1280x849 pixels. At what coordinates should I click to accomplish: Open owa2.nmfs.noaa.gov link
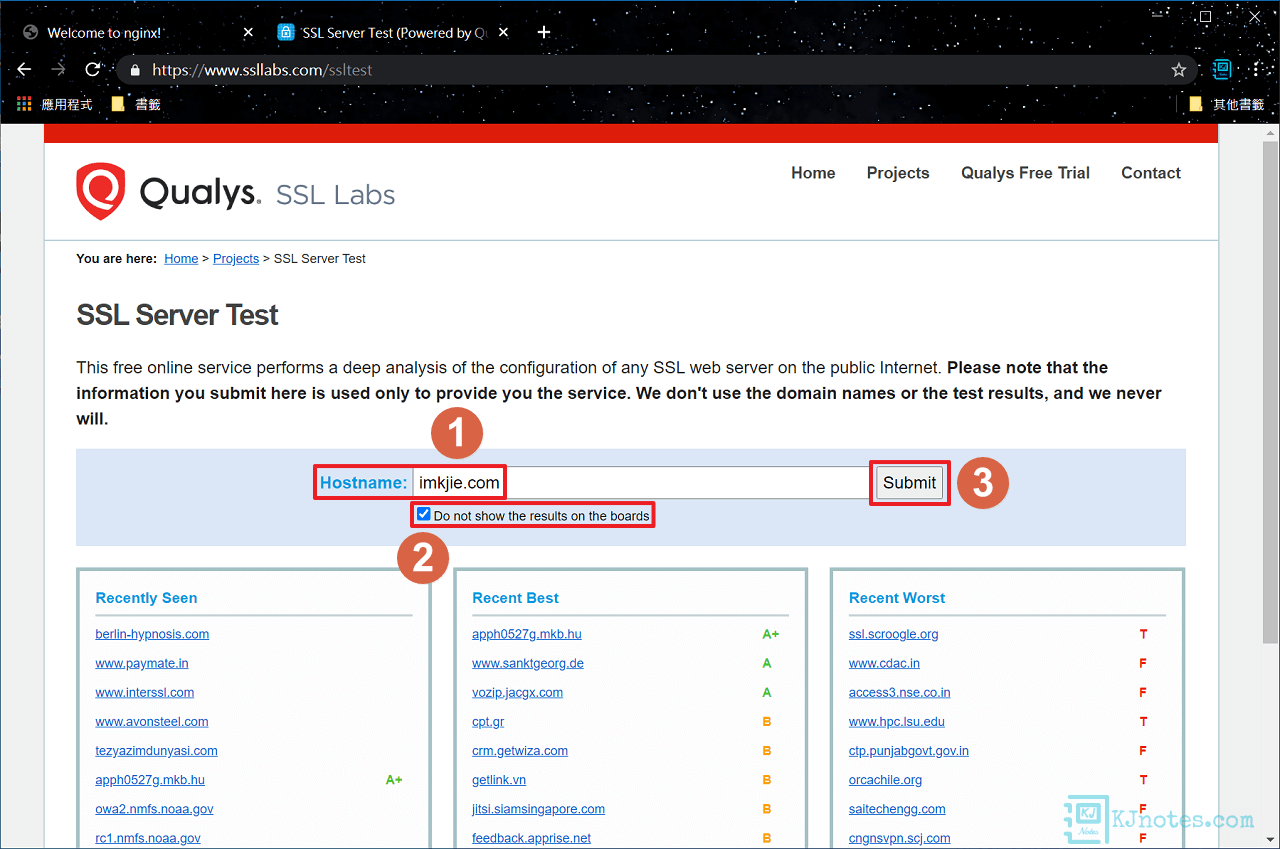point(154,808)
